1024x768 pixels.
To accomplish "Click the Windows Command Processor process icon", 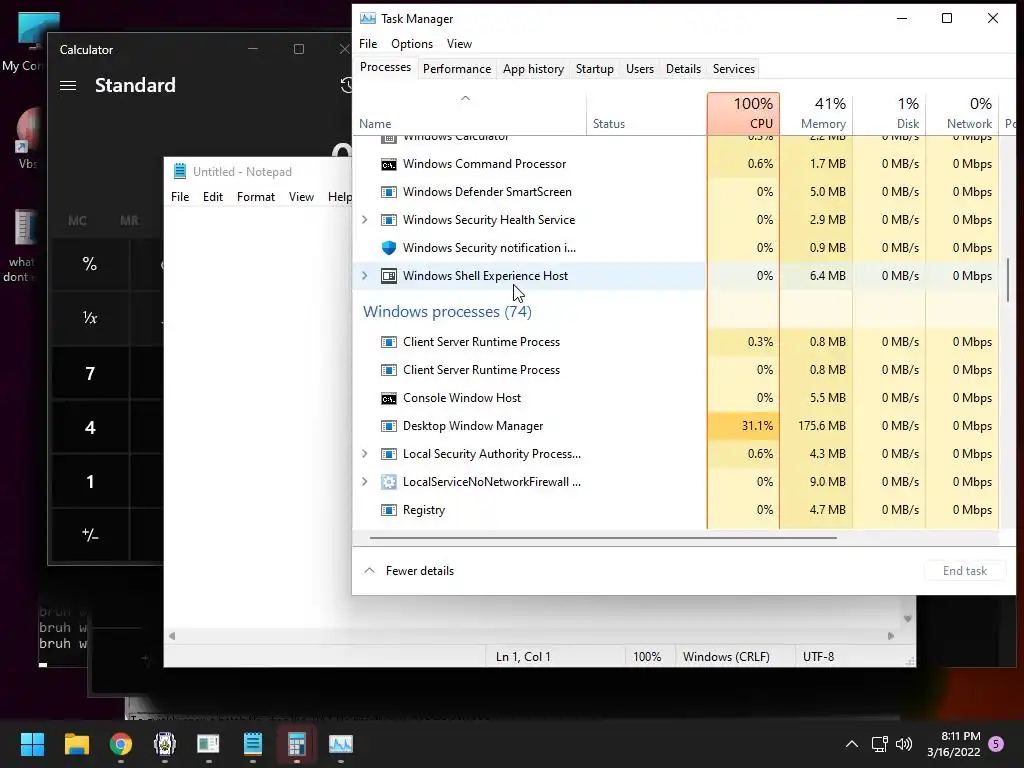I will click(x=389, y=165).
